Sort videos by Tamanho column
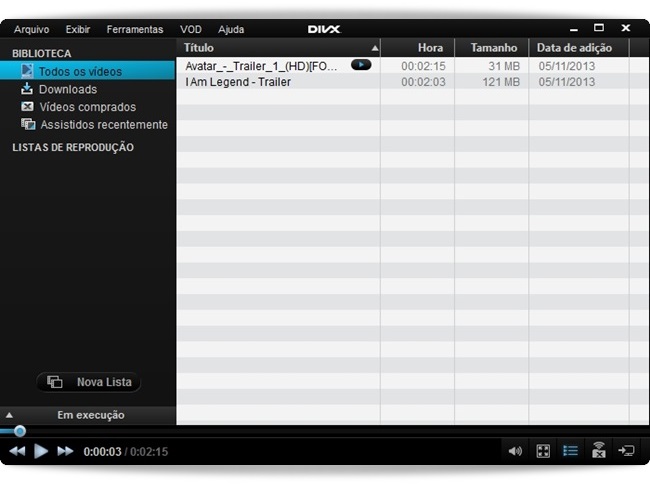Image resolution: width=650 pixels, height=484 pixels. pyautogui.click(x=493, y=48)
